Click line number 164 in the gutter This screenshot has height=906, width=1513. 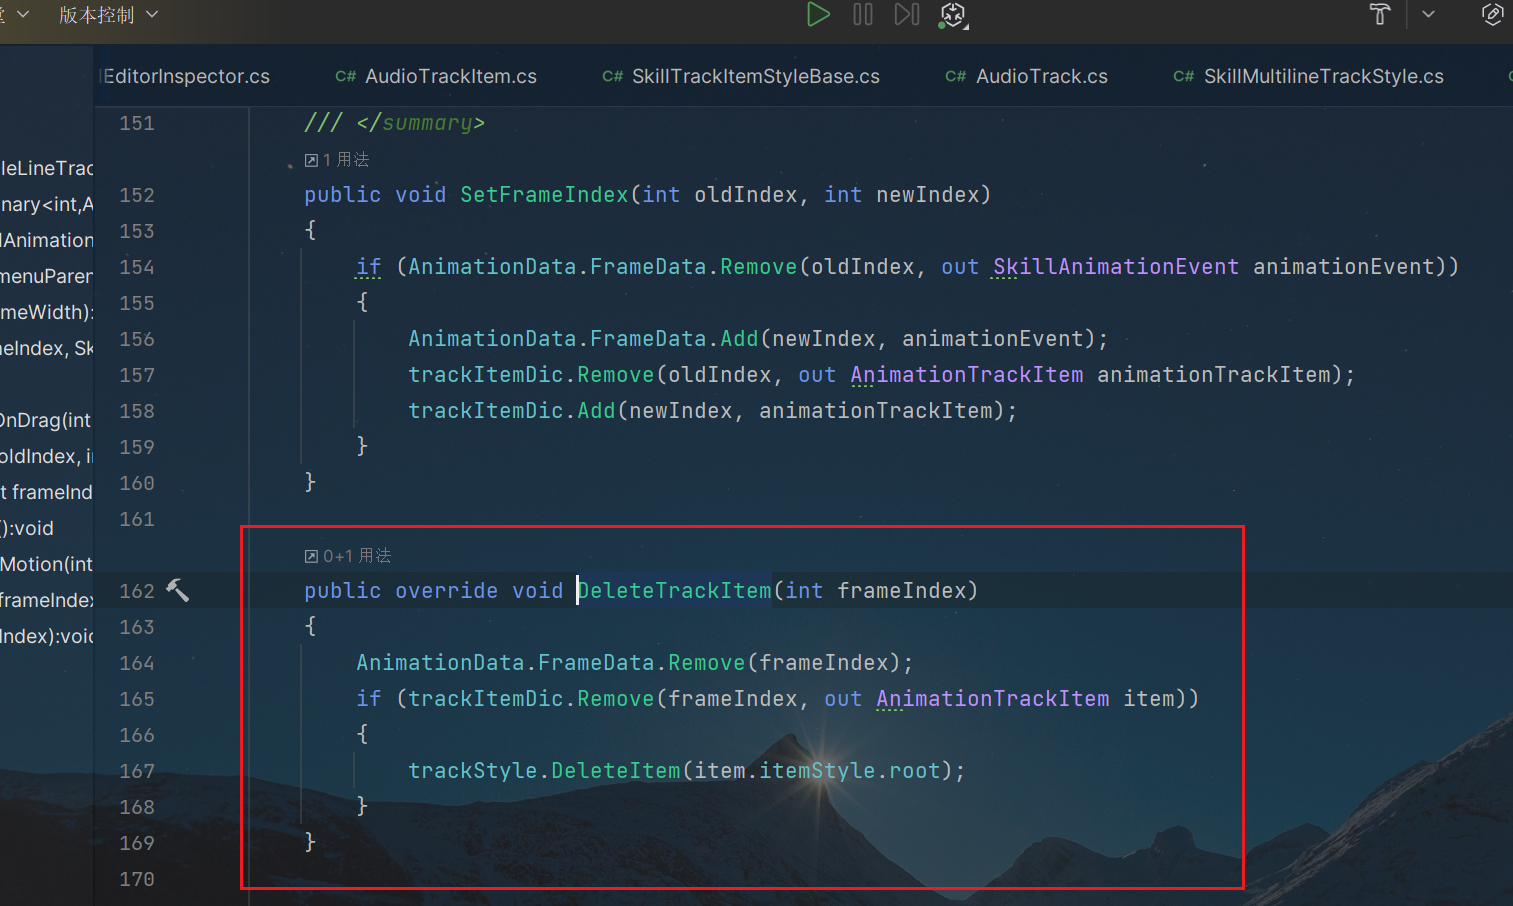137,663
